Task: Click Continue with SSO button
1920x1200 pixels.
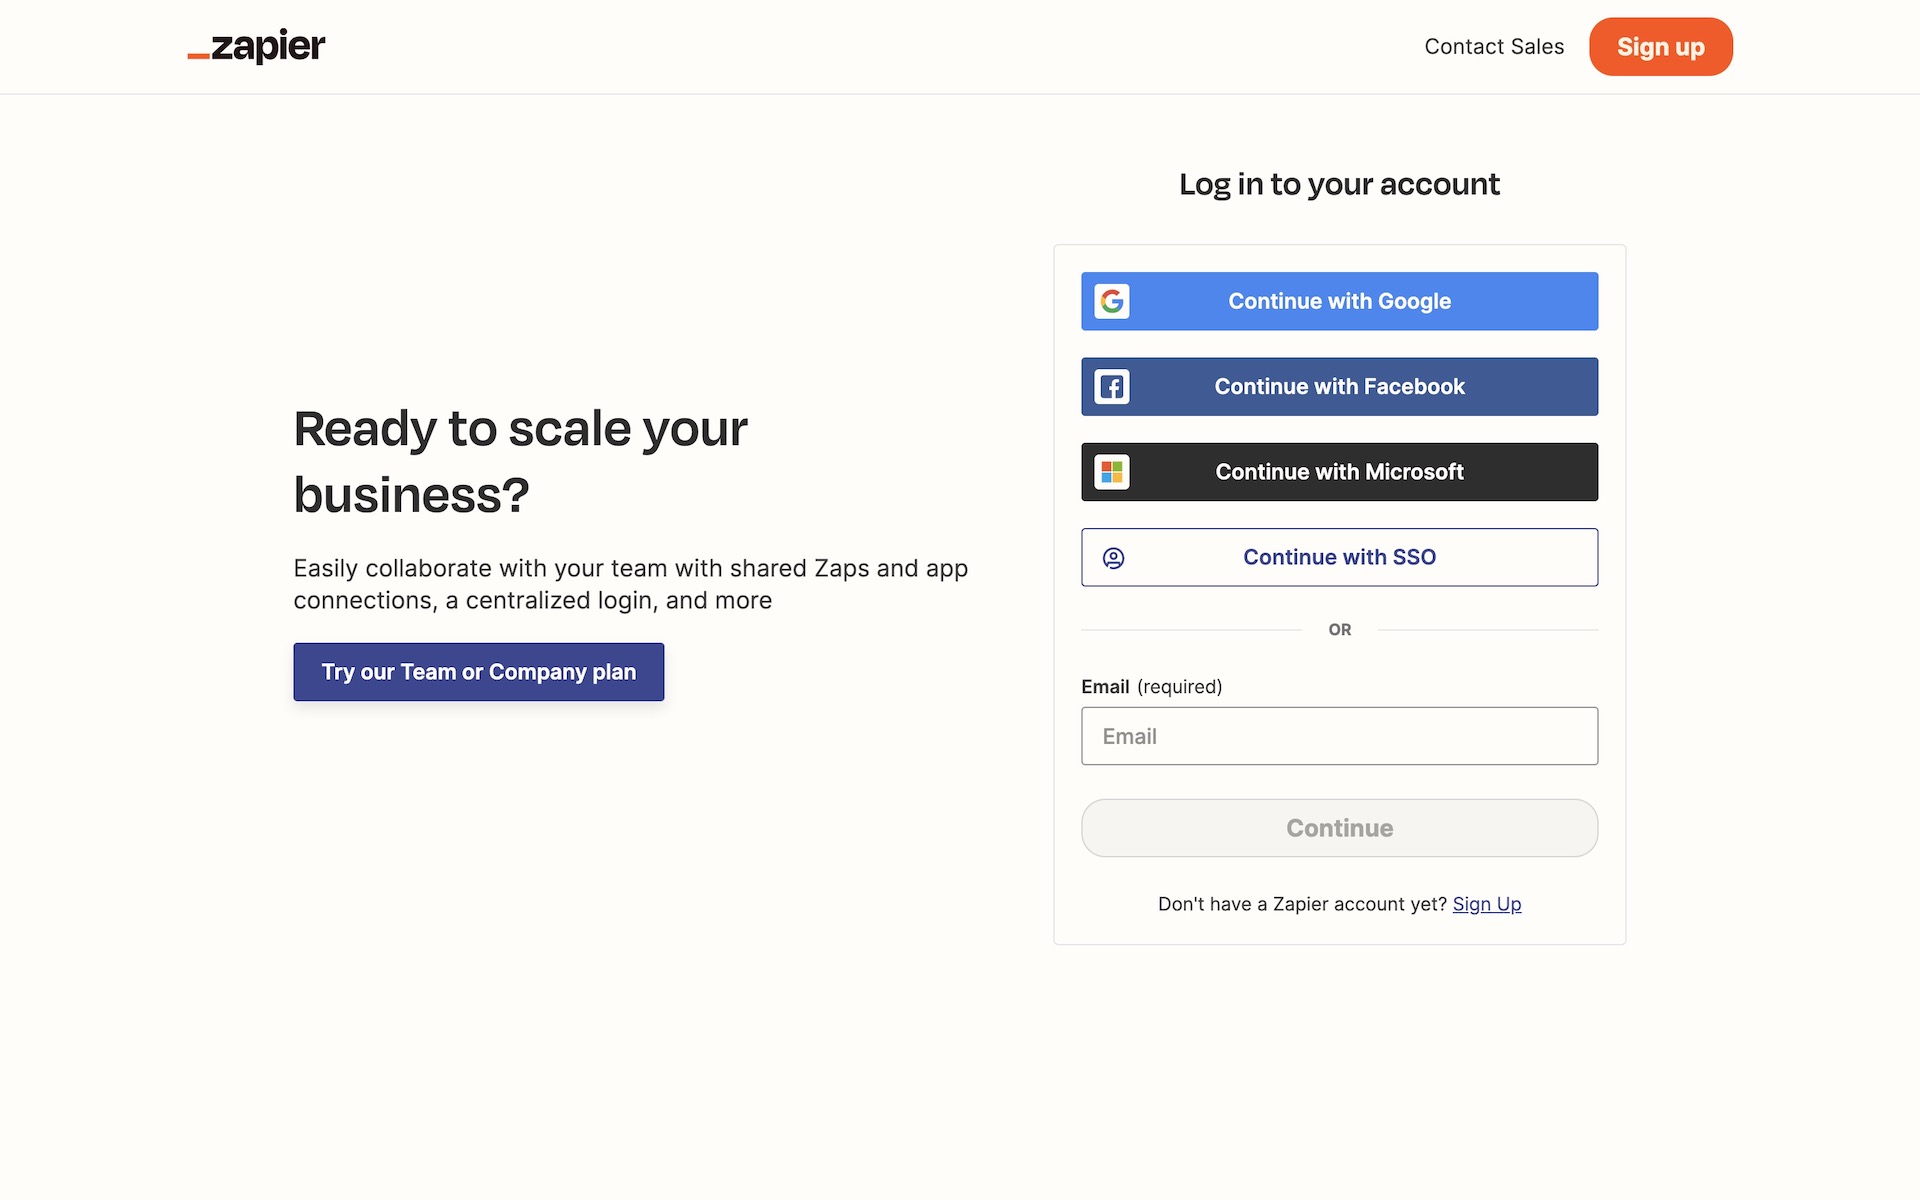Action: point(1339,557)
